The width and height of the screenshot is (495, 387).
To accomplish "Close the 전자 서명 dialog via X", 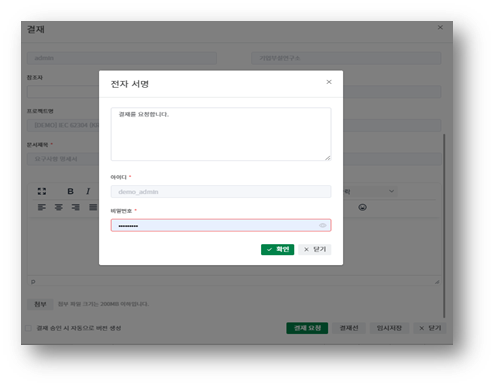I will point(329,82).
